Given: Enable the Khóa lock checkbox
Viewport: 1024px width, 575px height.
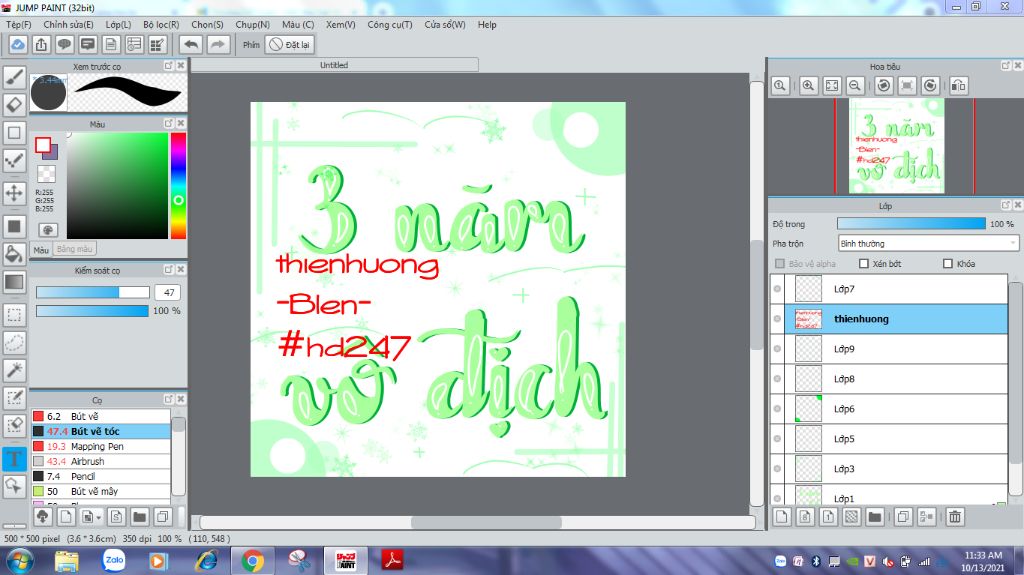Looking at the screenshot, I should point(948,263).
